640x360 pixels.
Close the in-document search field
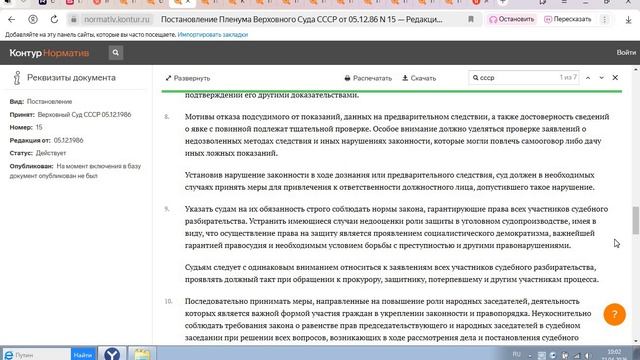tap(615, 78)
